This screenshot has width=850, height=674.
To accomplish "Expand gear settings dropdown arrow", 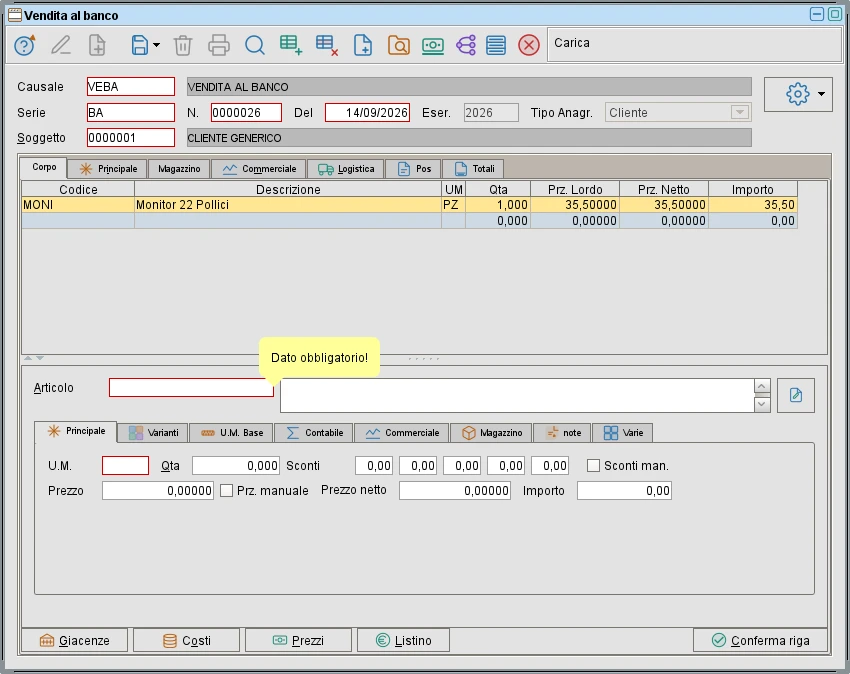I will (x=821, y=94).
